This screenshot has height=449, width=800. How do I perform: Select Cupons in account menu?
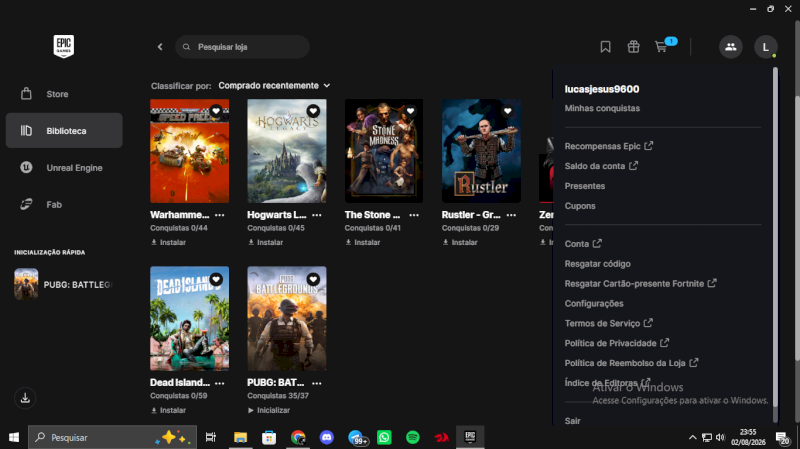tap(580, 206)
